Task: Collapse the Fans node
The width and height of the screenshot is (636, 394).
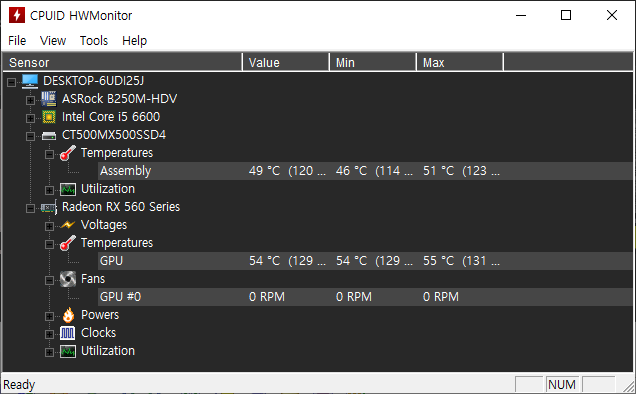Action: [x=49, y=280]
